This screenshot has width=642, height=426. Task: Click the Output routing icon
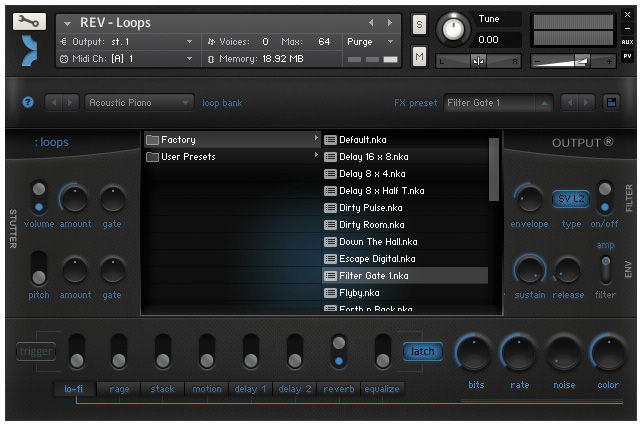(x=63, y=42)
